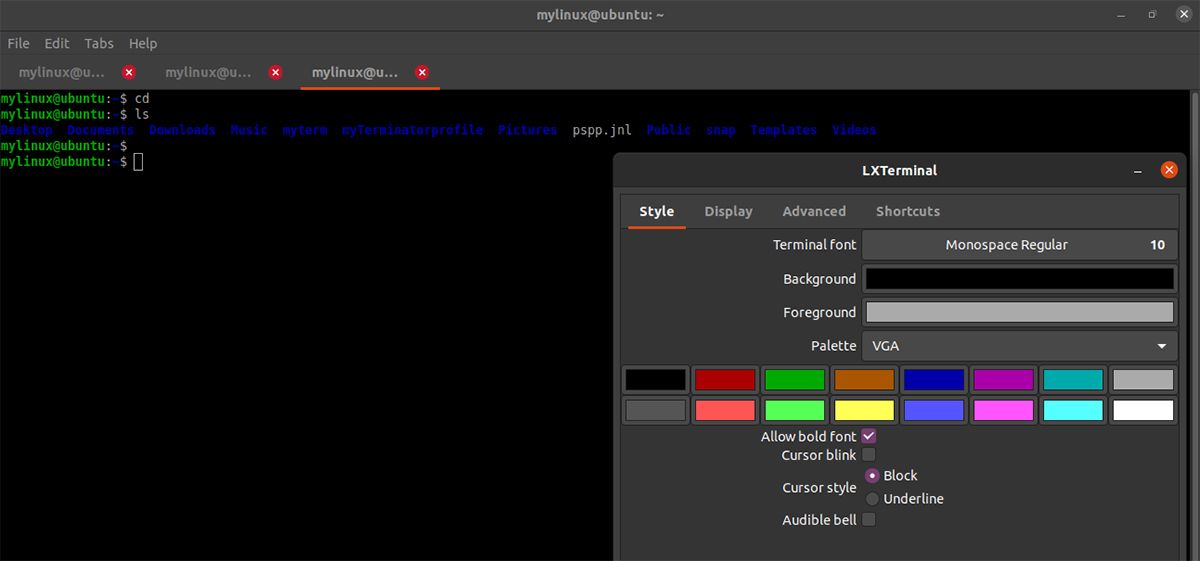Pick the bright yellow palette color

point(863,410)
